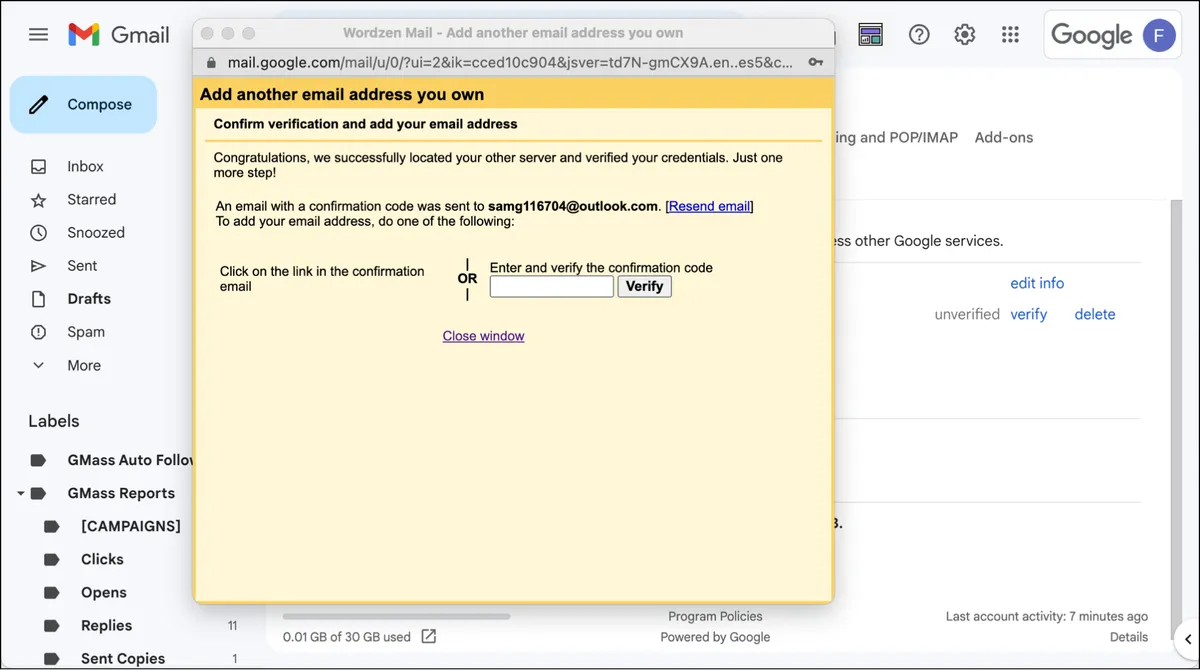Click the Google account avatar F

(1158, 36)
